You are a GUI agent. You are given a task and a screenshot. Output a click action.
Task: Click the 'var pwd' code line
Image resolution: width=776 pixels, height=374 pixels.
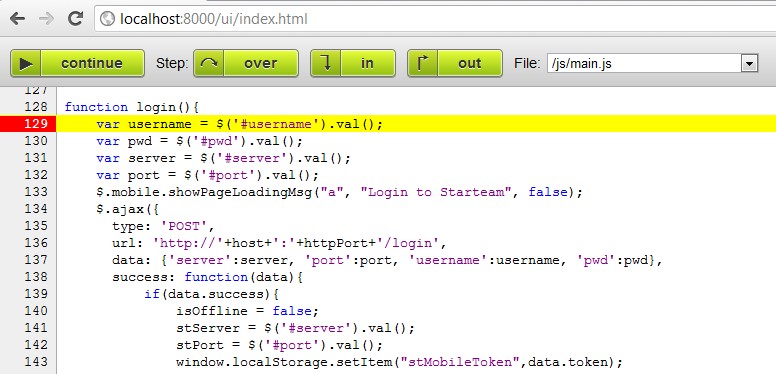tap(199, 141)
